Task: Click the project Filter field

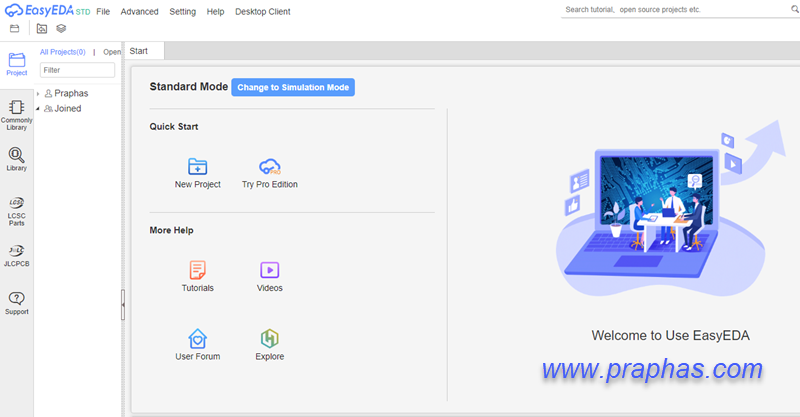Action: pyautogui.click(x=77, y=70)
